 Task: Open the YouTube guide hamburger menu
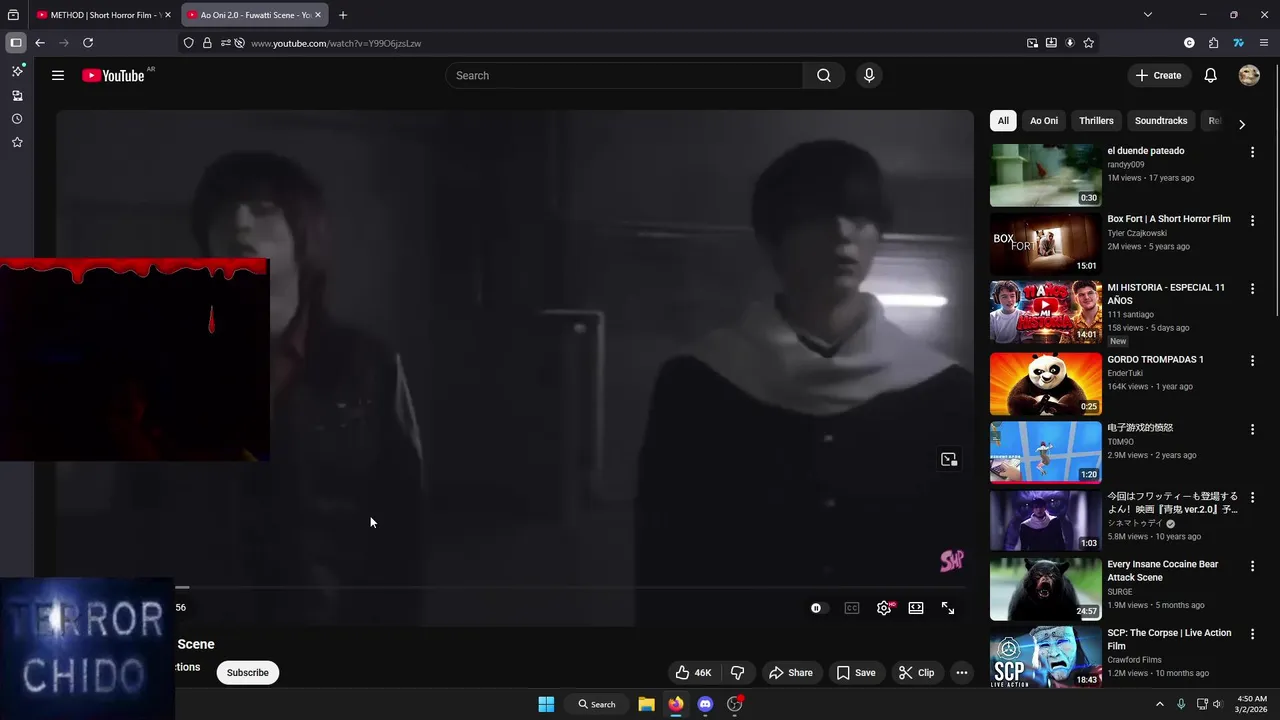(58, 75)
